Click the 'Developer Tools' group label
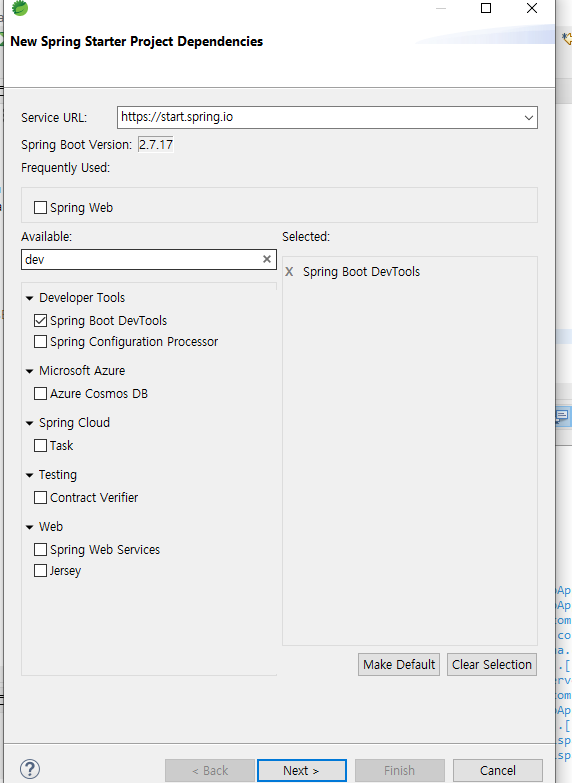 click(82, 298)
